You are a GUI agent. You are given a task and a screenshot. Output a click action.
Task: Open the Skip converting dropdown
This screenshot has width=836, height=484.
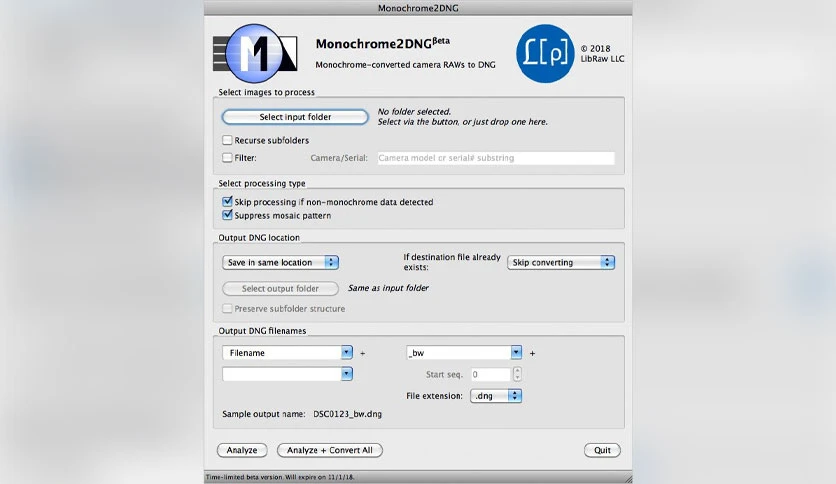pos(561,262)
